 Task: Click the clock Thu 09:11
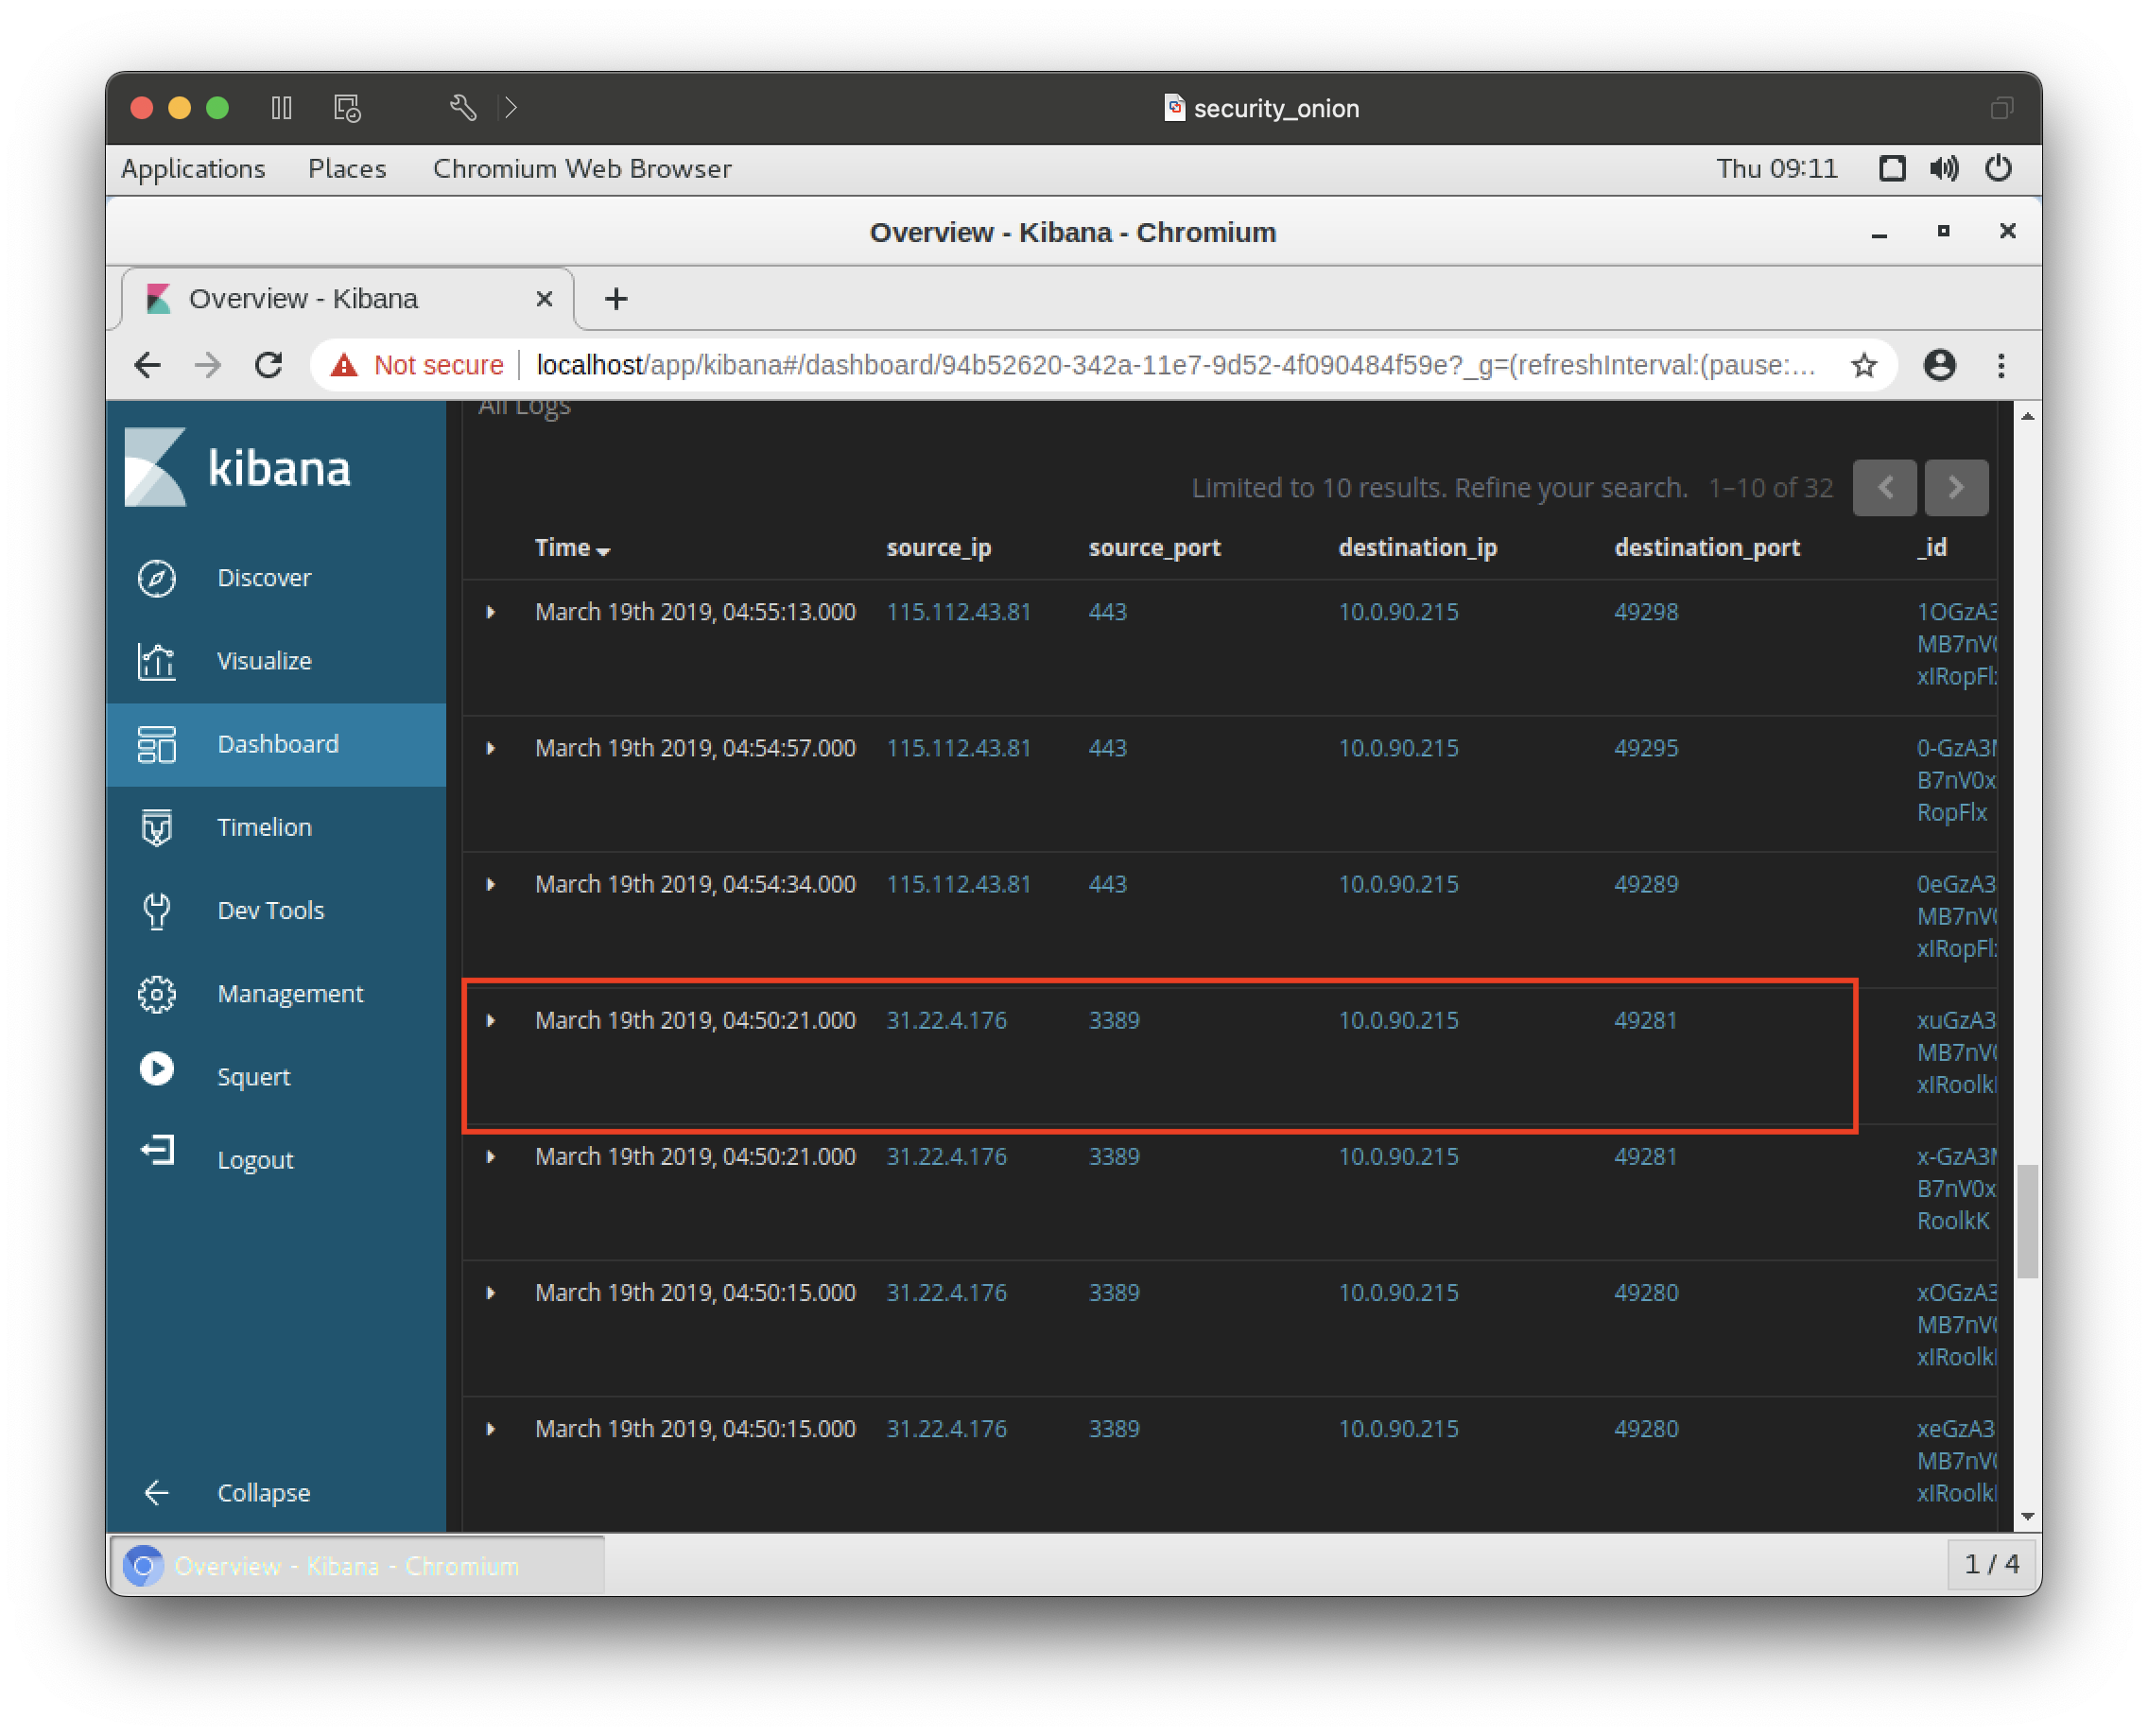pyautogui.click(x=1777, y=168)
